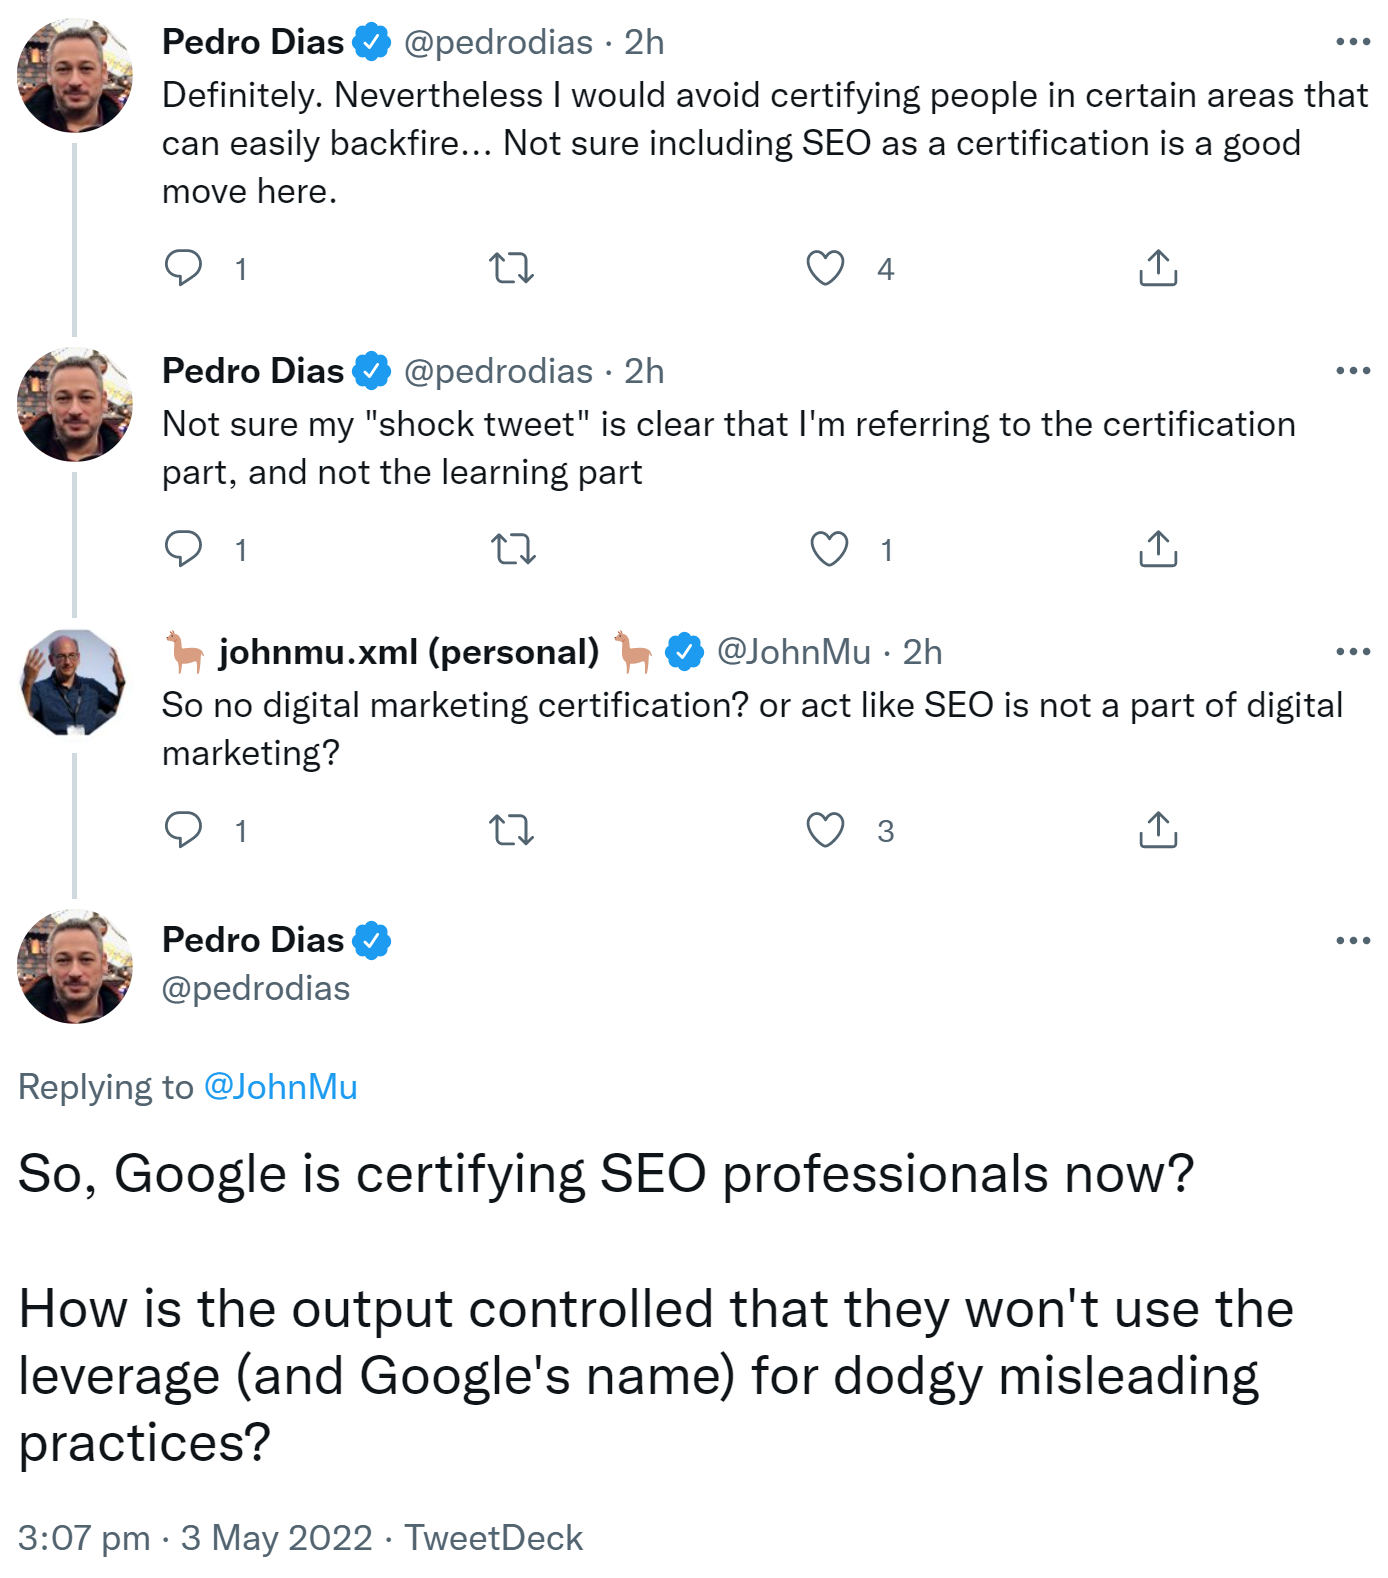Open more options on the expanded bottom tweet
Screen dimensions: 1388x1578
1355,938
